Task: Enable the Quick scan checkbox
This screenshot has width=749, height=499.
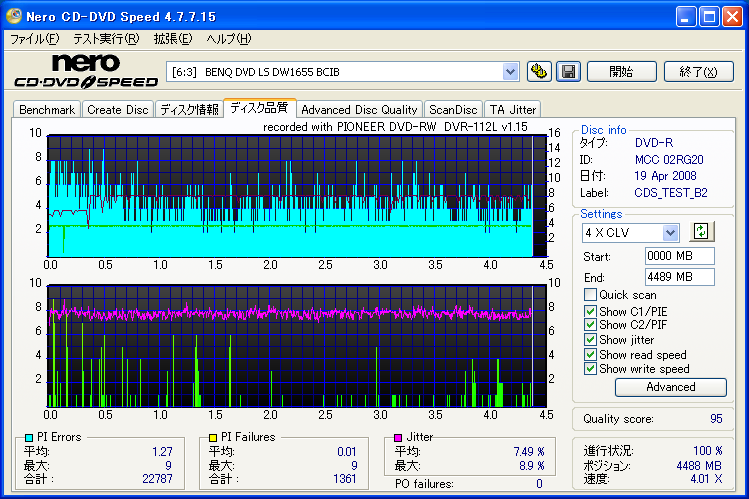Action: pyautogui.click(x=591, y=295)
